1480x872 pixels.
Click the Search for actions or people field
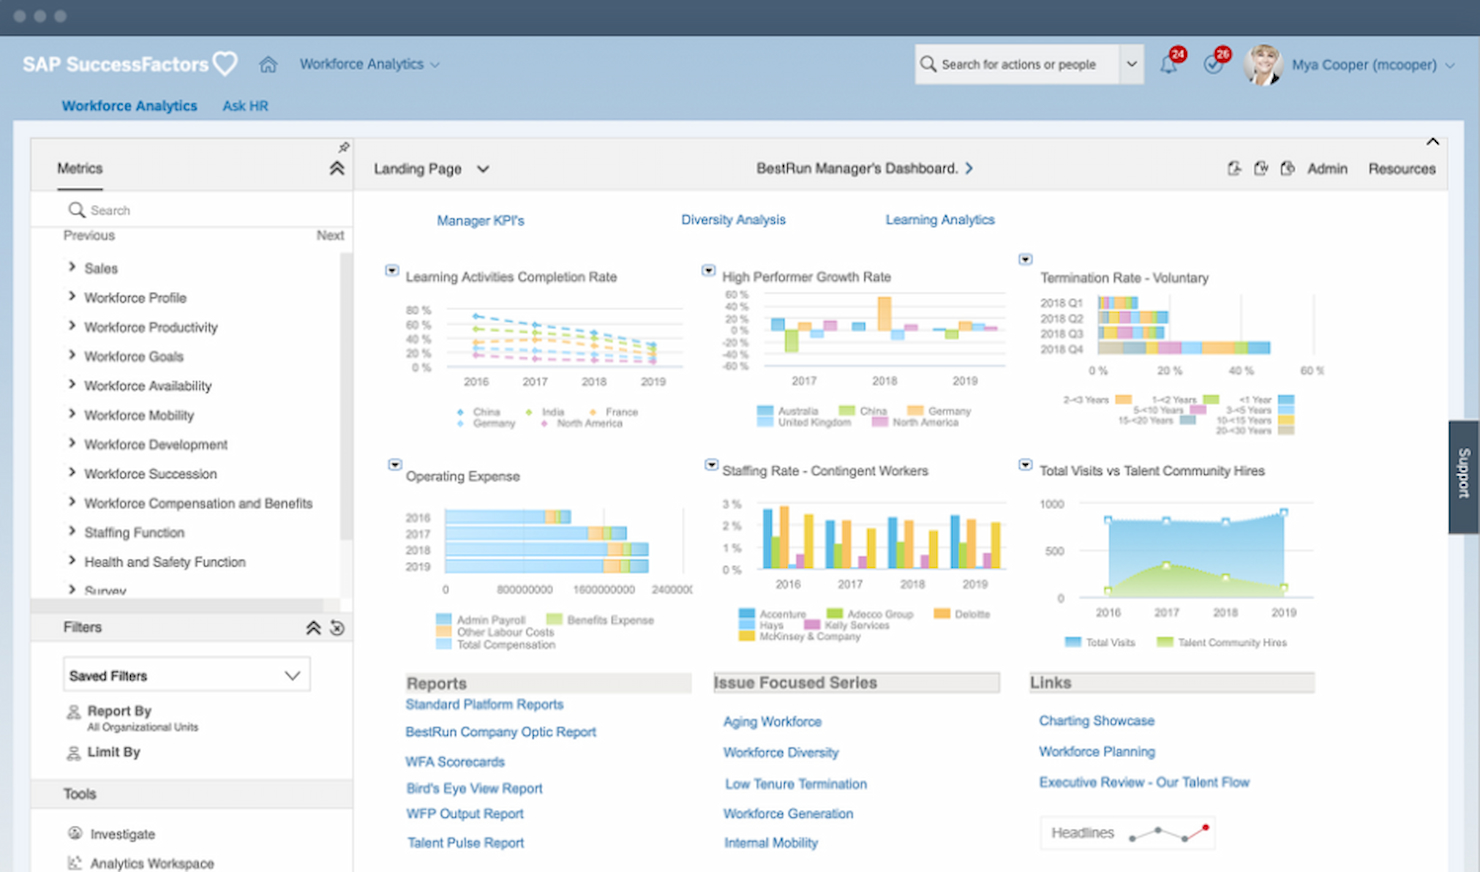click(1017, 64)
